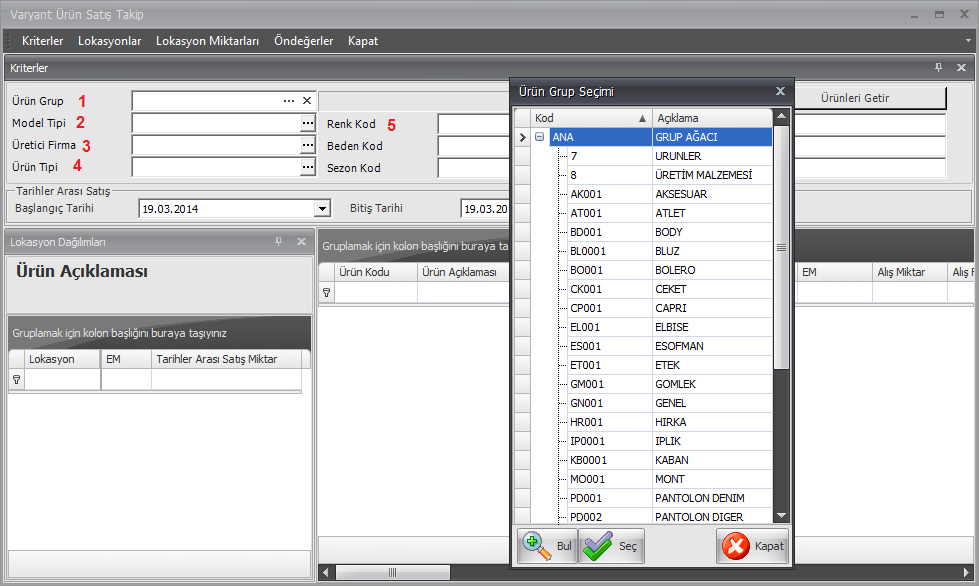Open the Lokasyonlar menu
979x586 pixels.
click(x=109, y=41)
